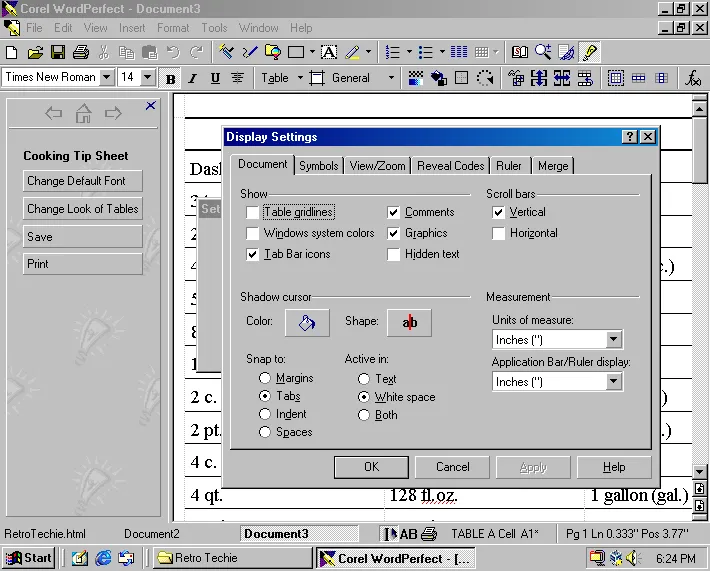Switch to the Symbols tab
The width and height of the screenshot is (710, 571).
tap(319, 166)
